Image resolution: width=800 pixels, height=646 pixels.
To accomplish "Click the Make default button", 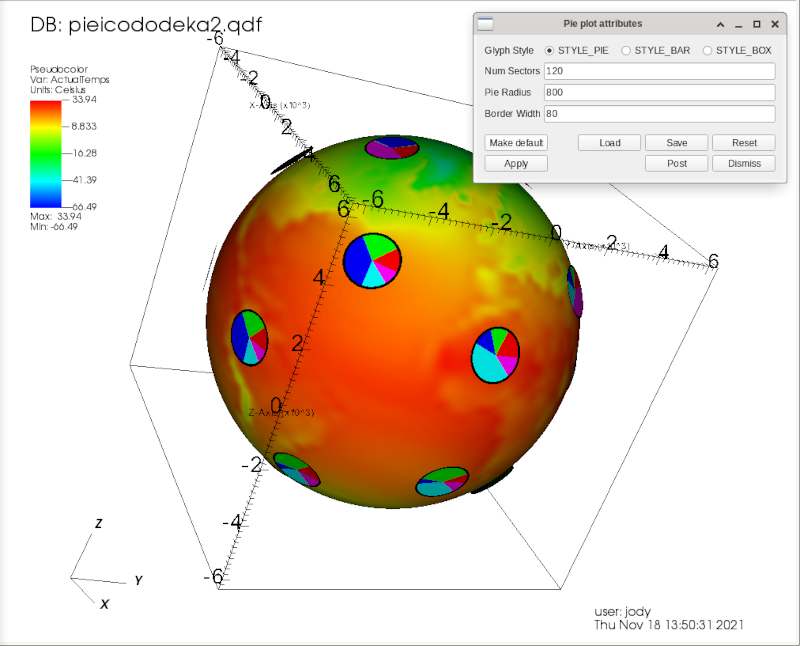I will [x=516, y=143].
